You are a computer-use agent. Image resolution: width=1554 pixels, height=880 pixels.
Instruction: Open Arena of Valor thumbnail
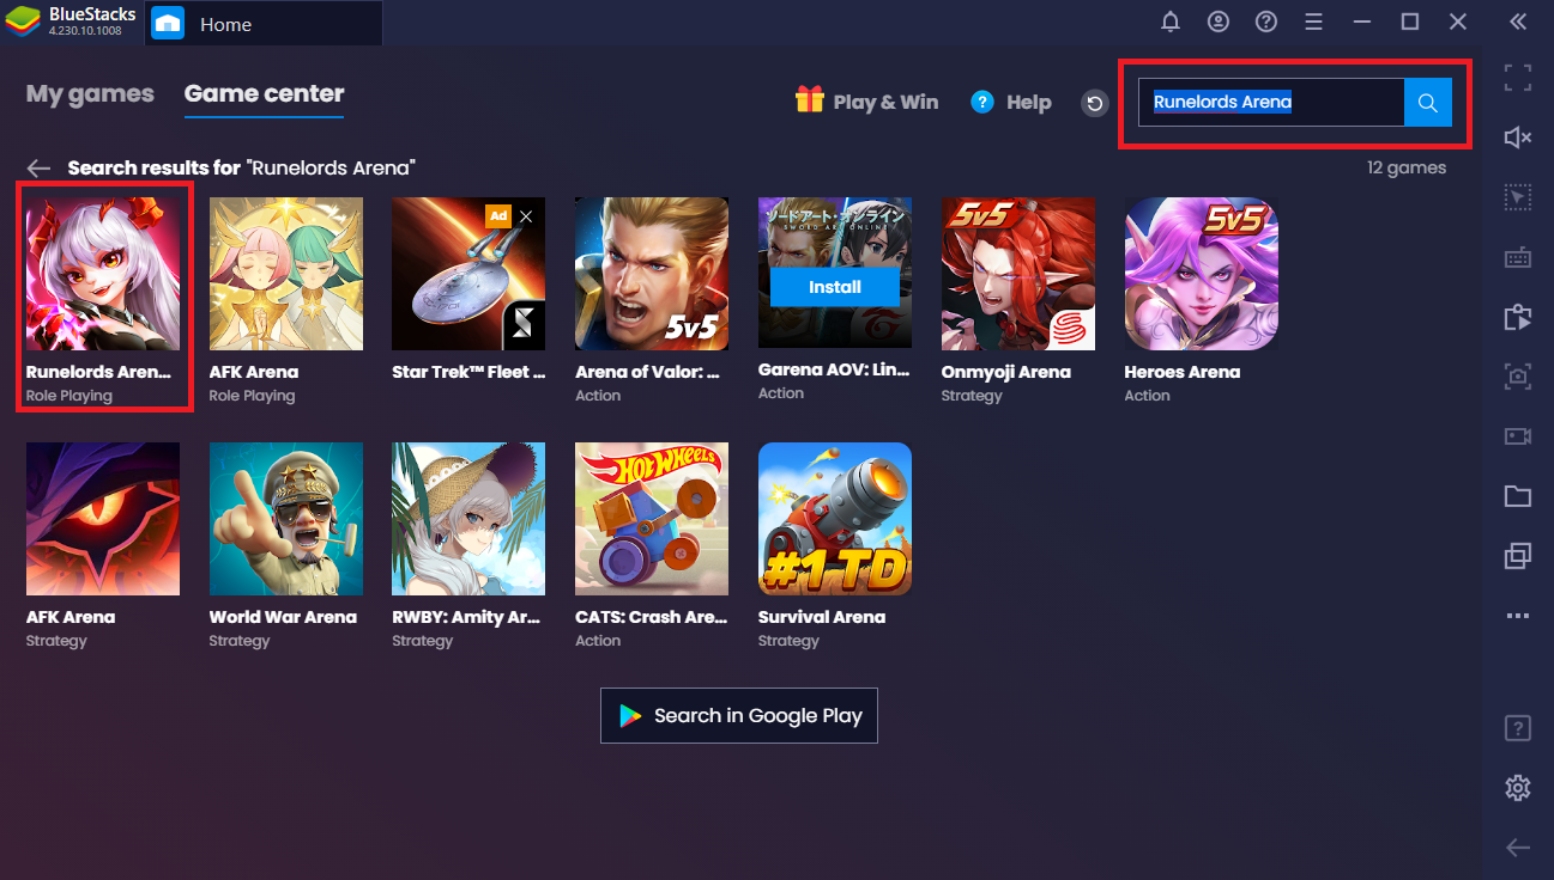[652, 274]
